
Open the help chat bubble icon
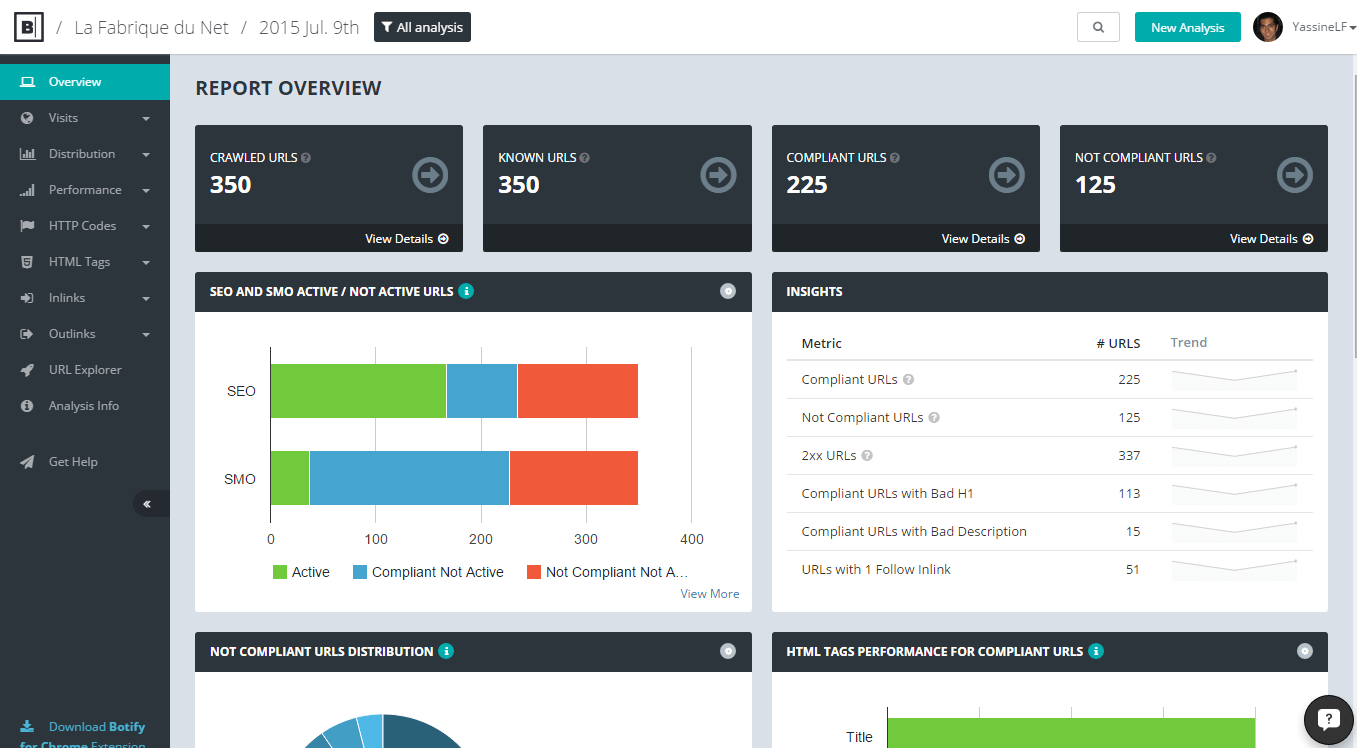[1328, 718]
